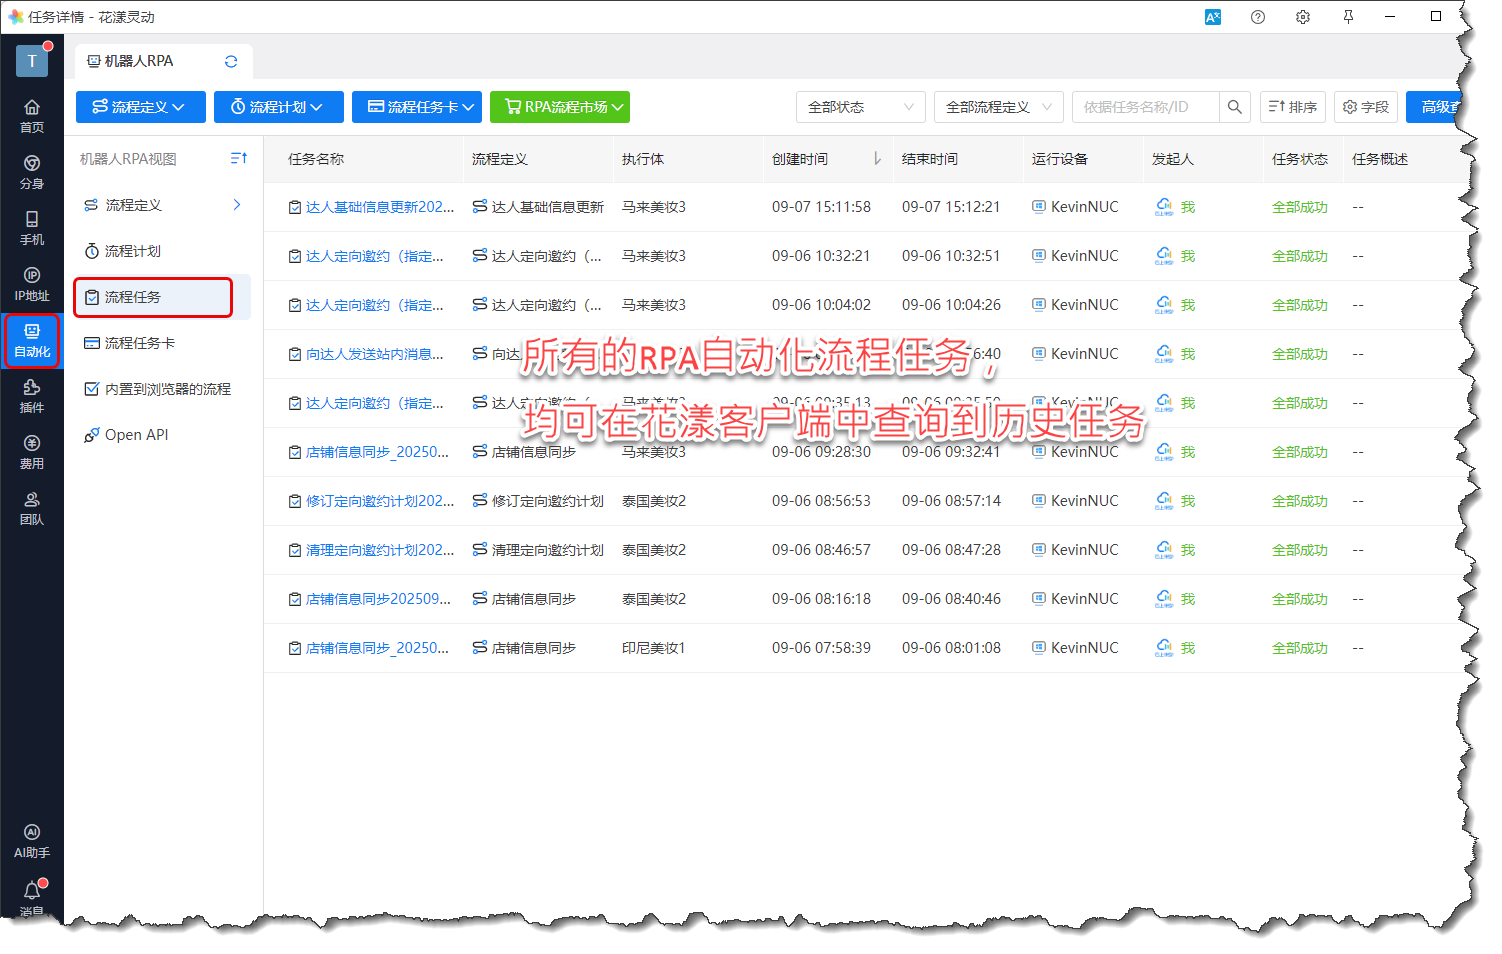The width and height of the screenshot is (1502, 954).
Task: Open the 首页 home icon in sidebar
Action: 32,115
